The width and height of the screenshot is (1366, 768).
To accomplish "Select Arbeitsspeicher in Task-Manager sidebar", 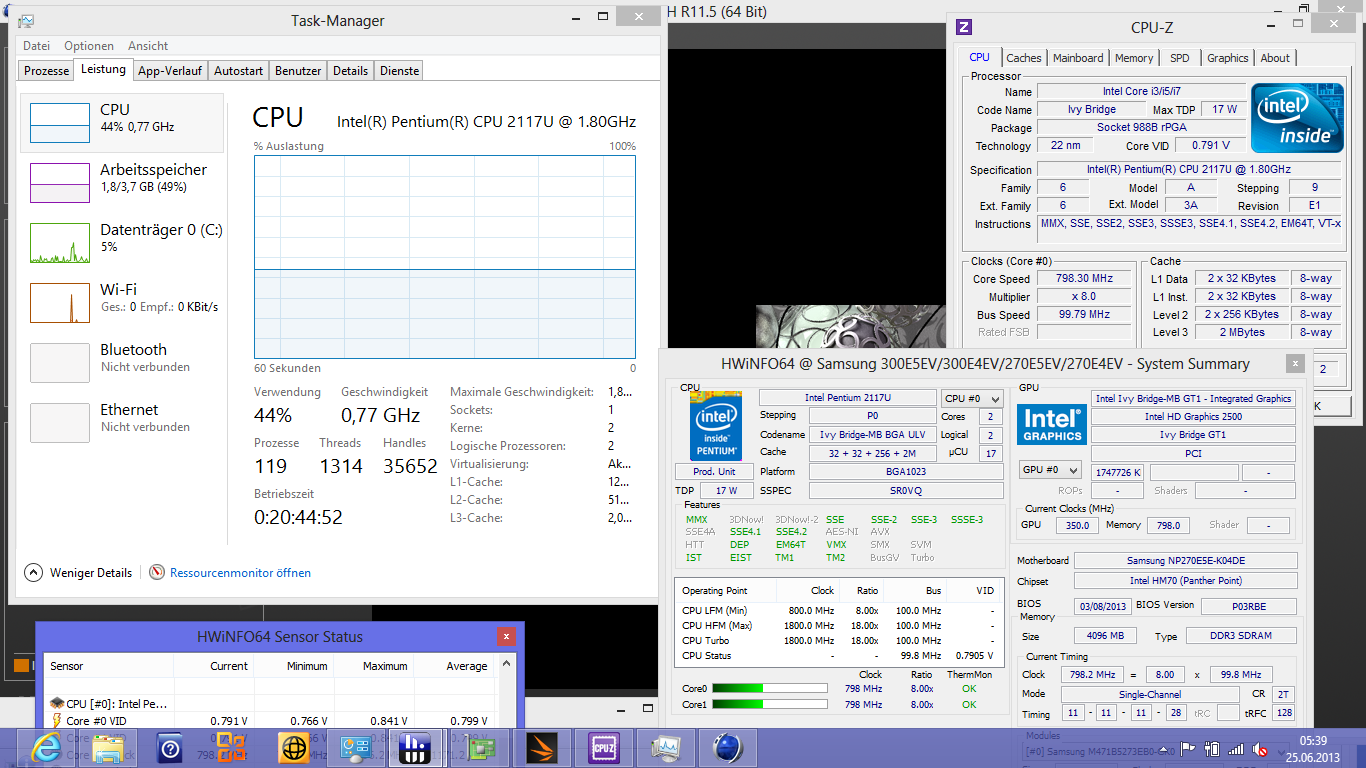I will tap(122, 182).
